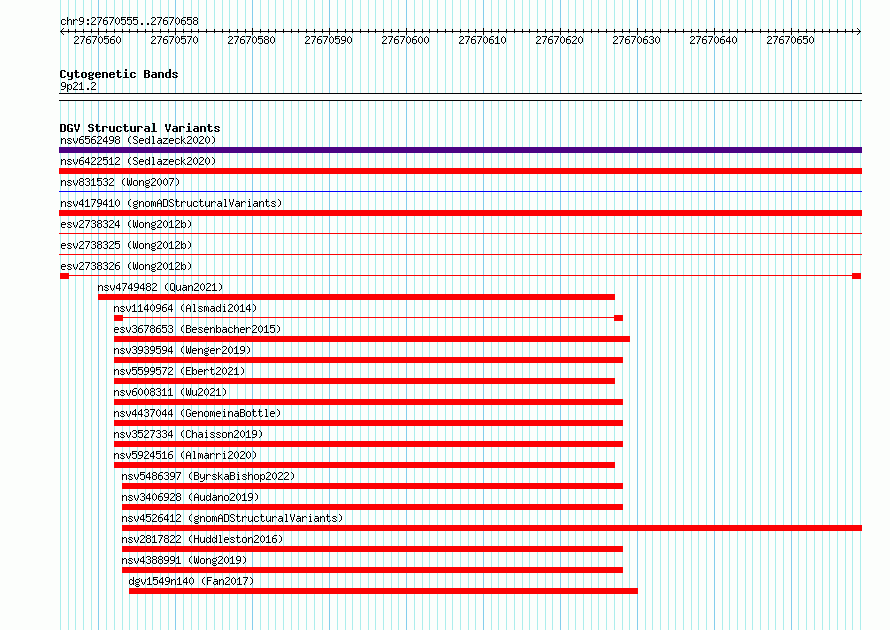Click the nsv4526412 (gnomADStructuralVariants) label
890x630 pixels.
click(x=232, y=518)
